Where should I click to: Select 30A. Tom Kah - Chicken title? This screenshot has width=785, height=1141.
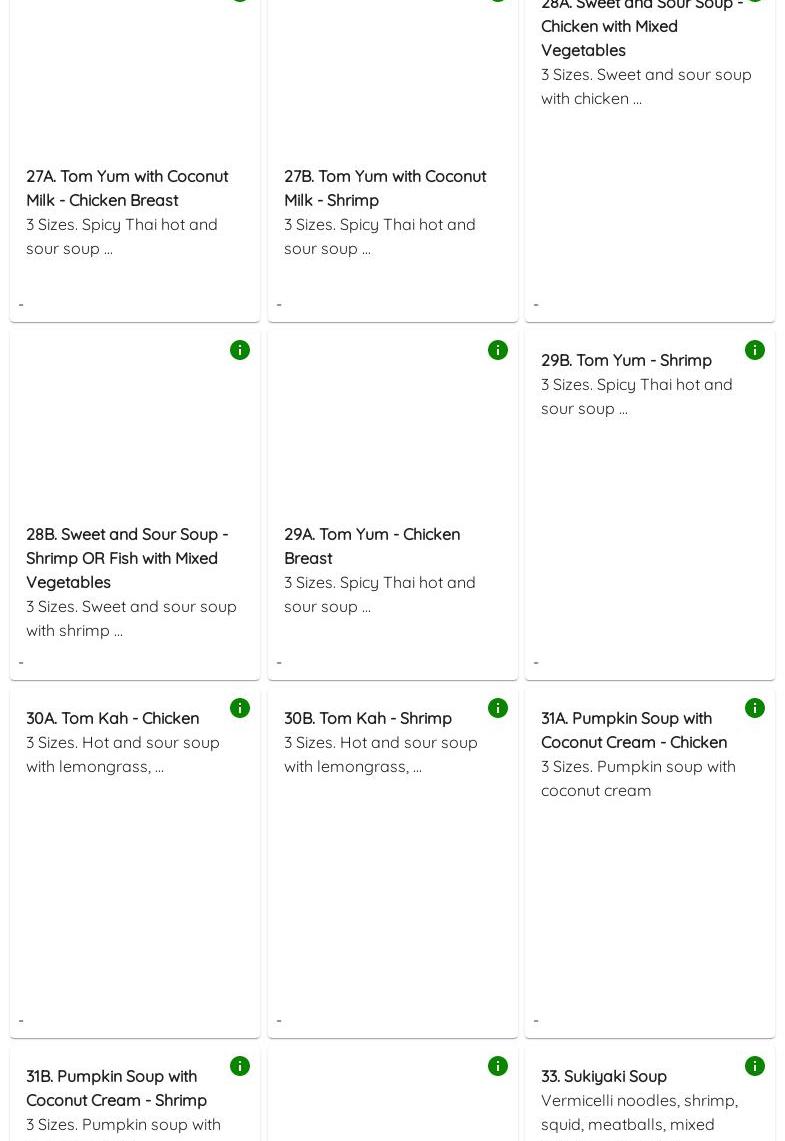(113, 718)
